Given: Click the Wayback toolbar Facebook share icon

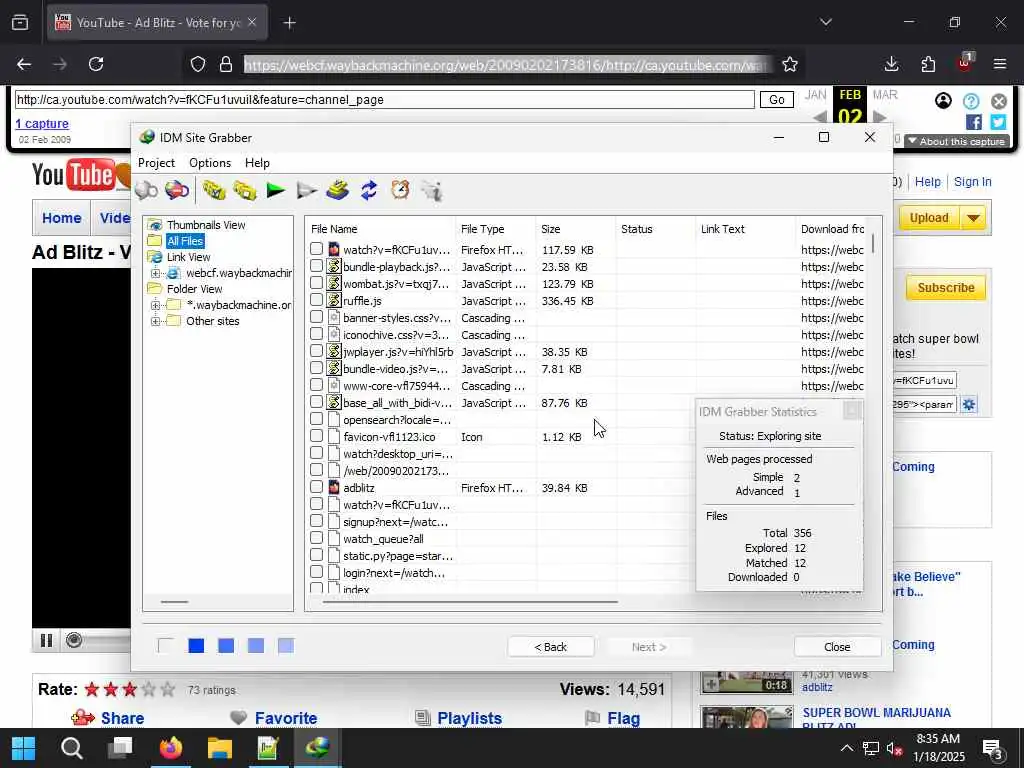Looking at the screenshot, I should click(x=974, y=122).
